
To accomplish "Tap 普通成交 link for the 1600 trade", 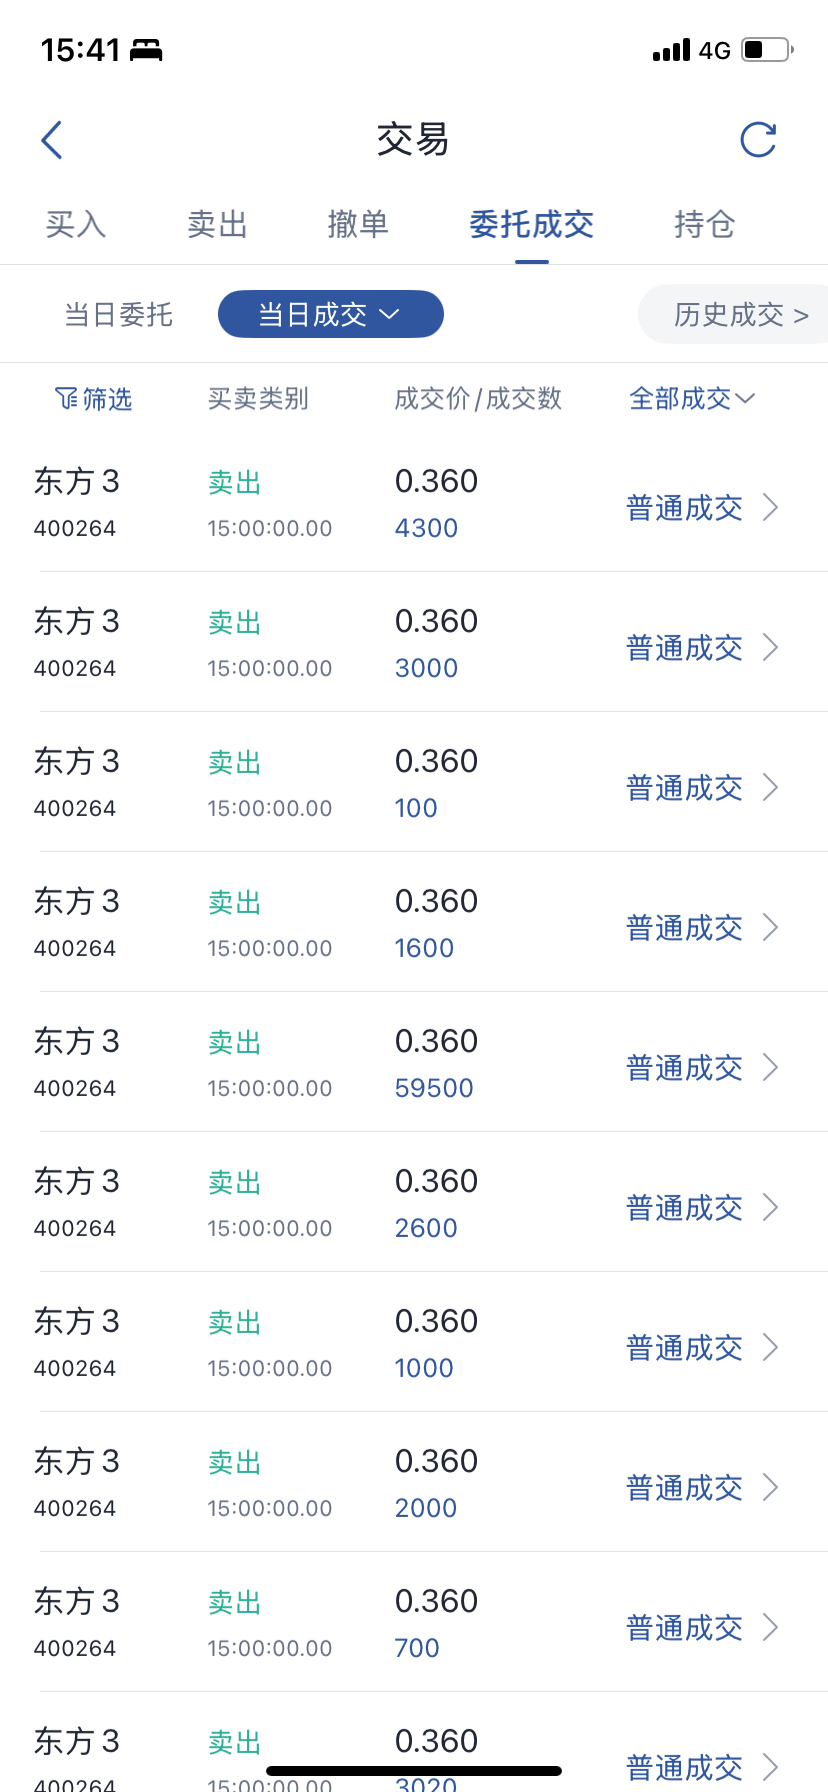I will (x=684, y=928).
